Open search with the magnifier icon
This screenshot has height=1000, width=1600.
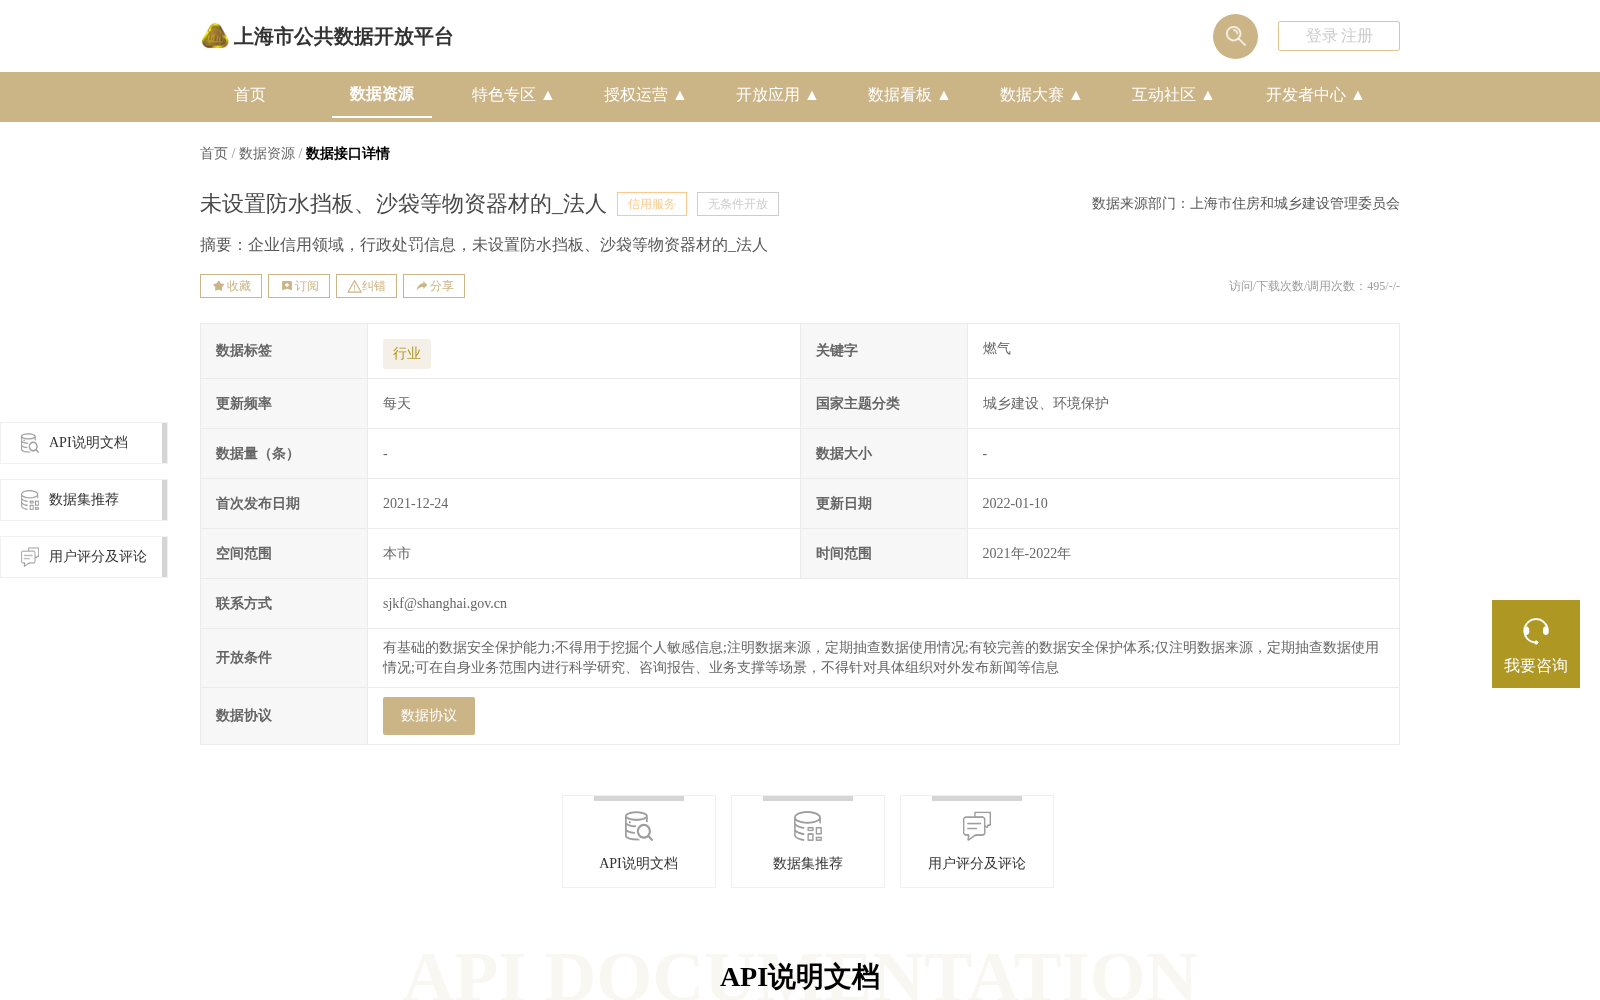coord(1235,36)
